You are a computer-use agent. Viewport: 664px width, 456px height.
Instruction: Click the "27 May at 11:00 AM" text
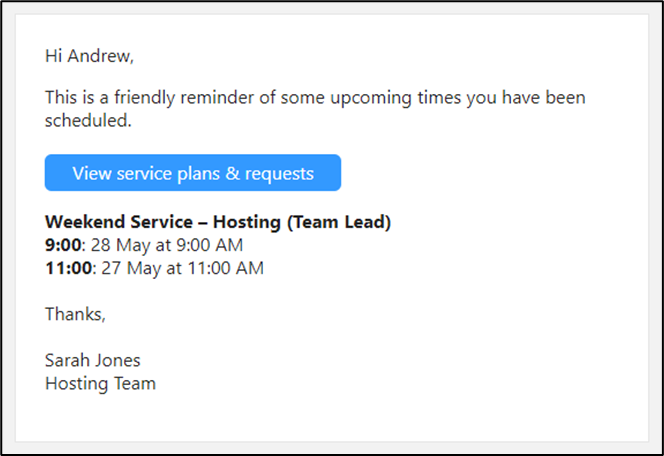click(183, 268)
